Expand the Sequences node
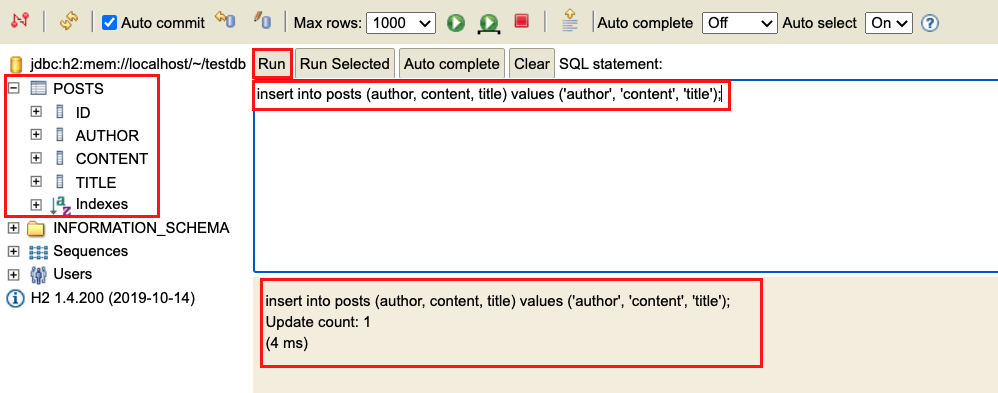 13,252
